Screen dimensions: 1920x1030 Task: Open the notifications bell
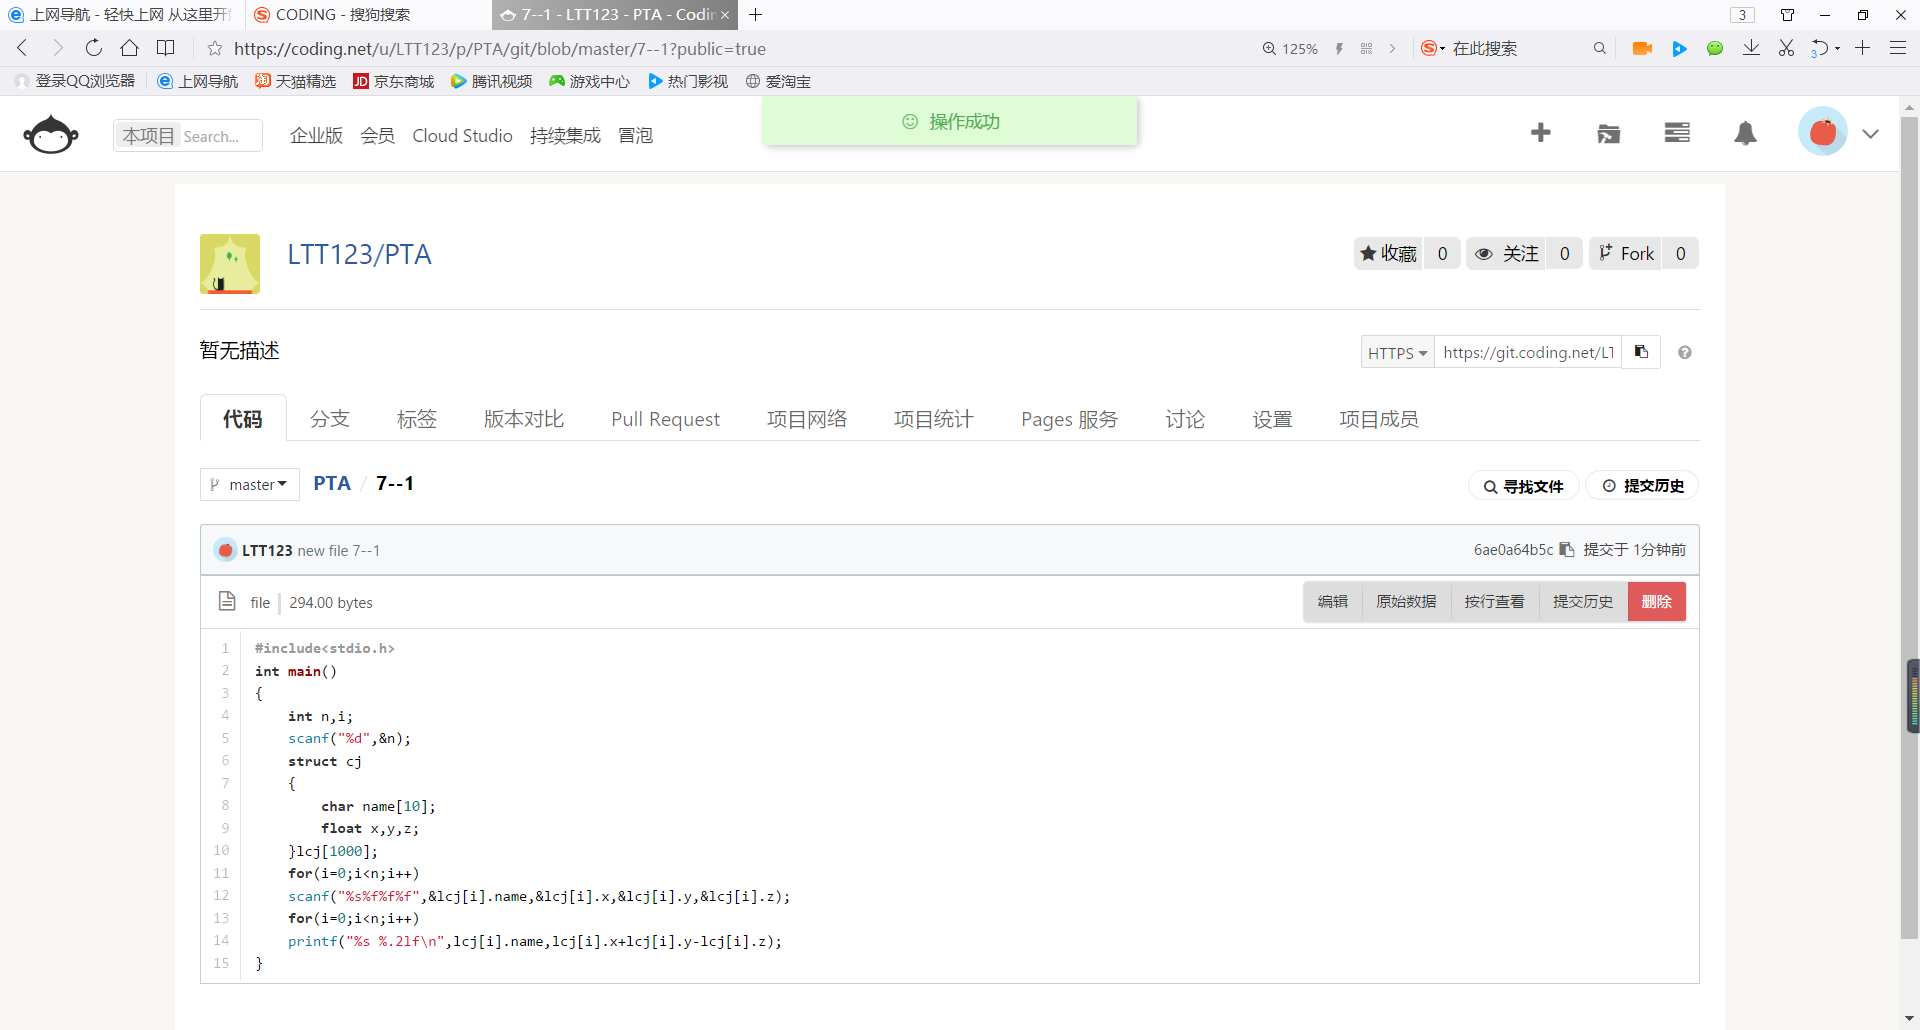tap(1745, 134)
